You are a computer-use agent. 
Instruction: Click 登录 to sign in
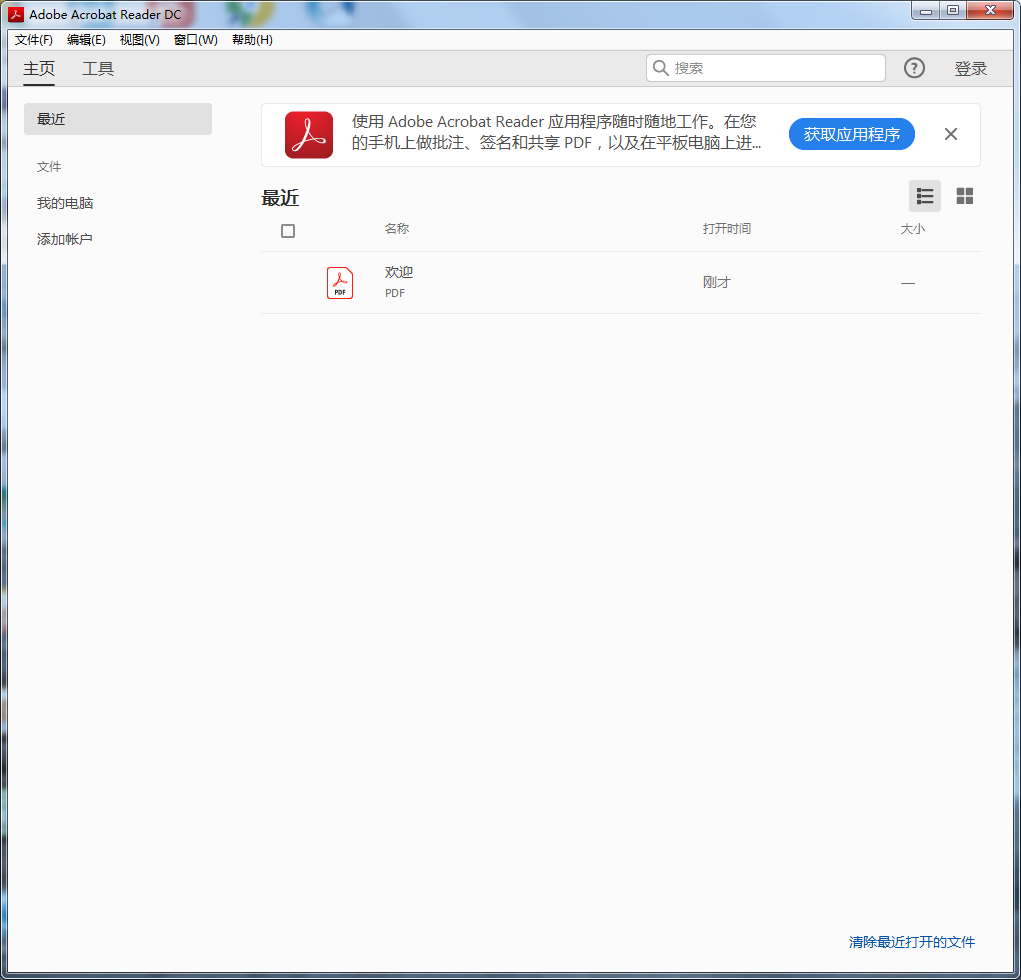(970, 69)
